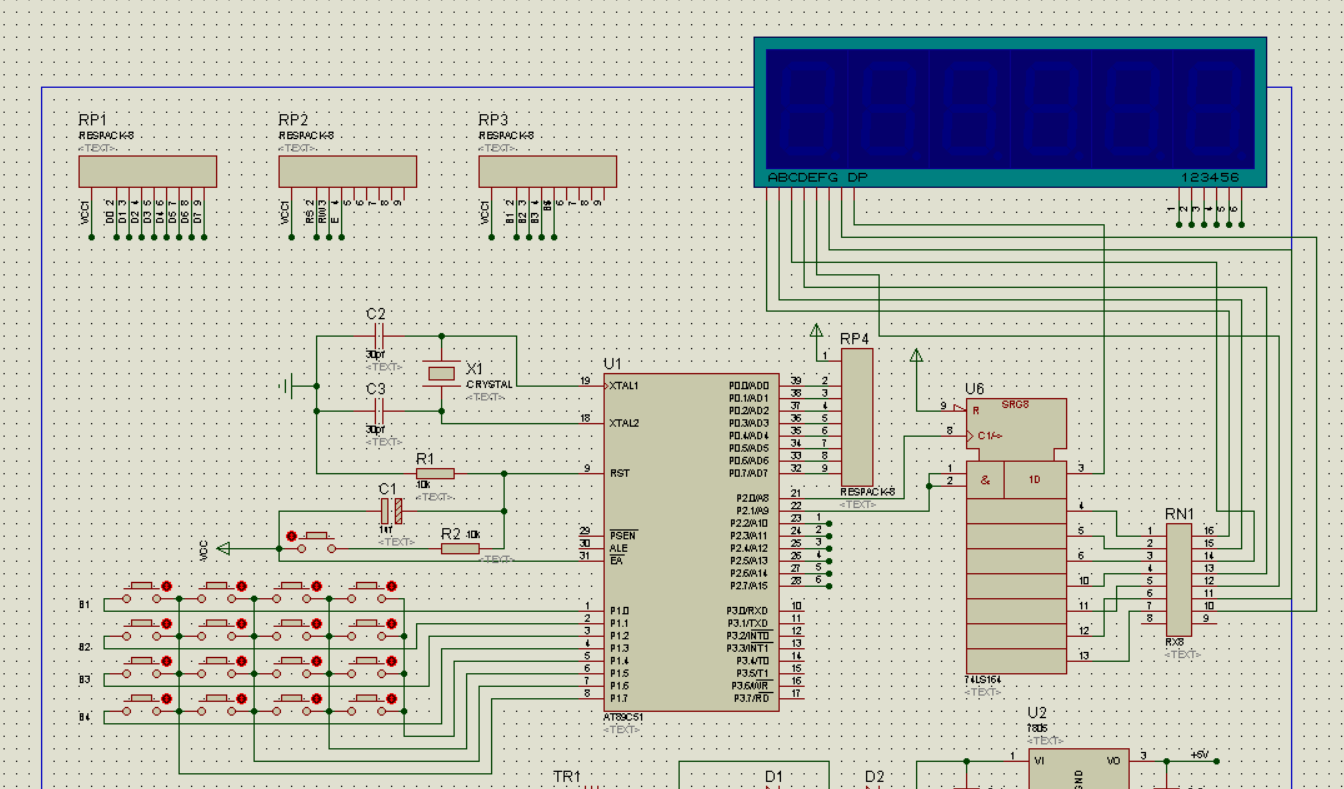Select capacitor C2 symbol
Viewport: 1344px width, 789px height.
[378, 336]
